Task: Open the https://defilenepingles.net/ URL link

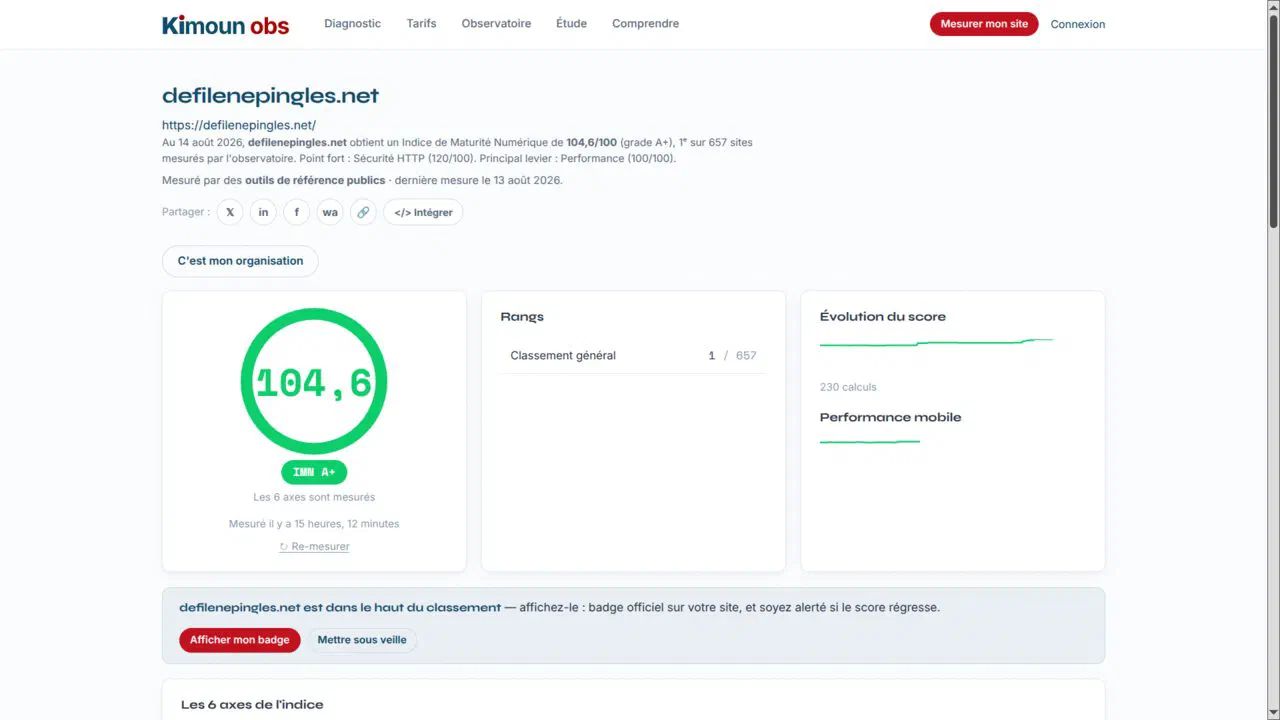Action: tap(239, 125)
